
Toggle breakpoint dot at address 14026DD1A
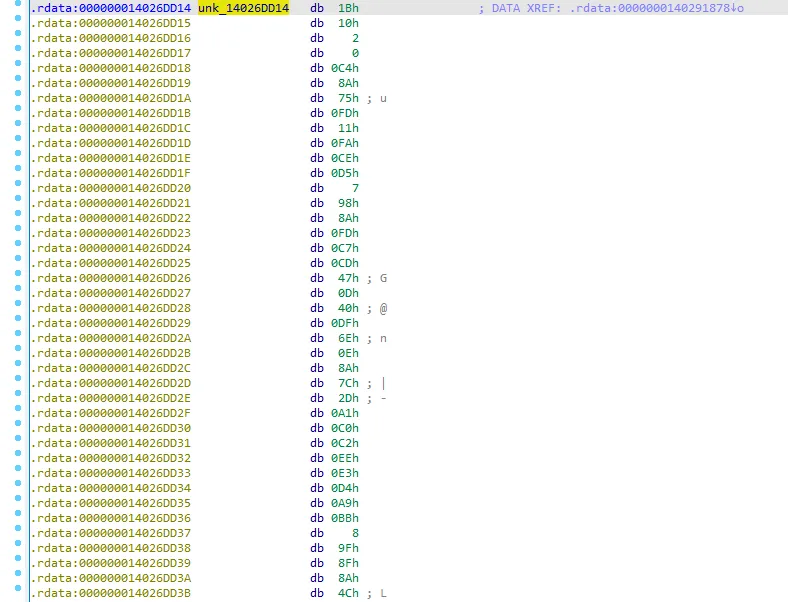(x=18, y=98)
